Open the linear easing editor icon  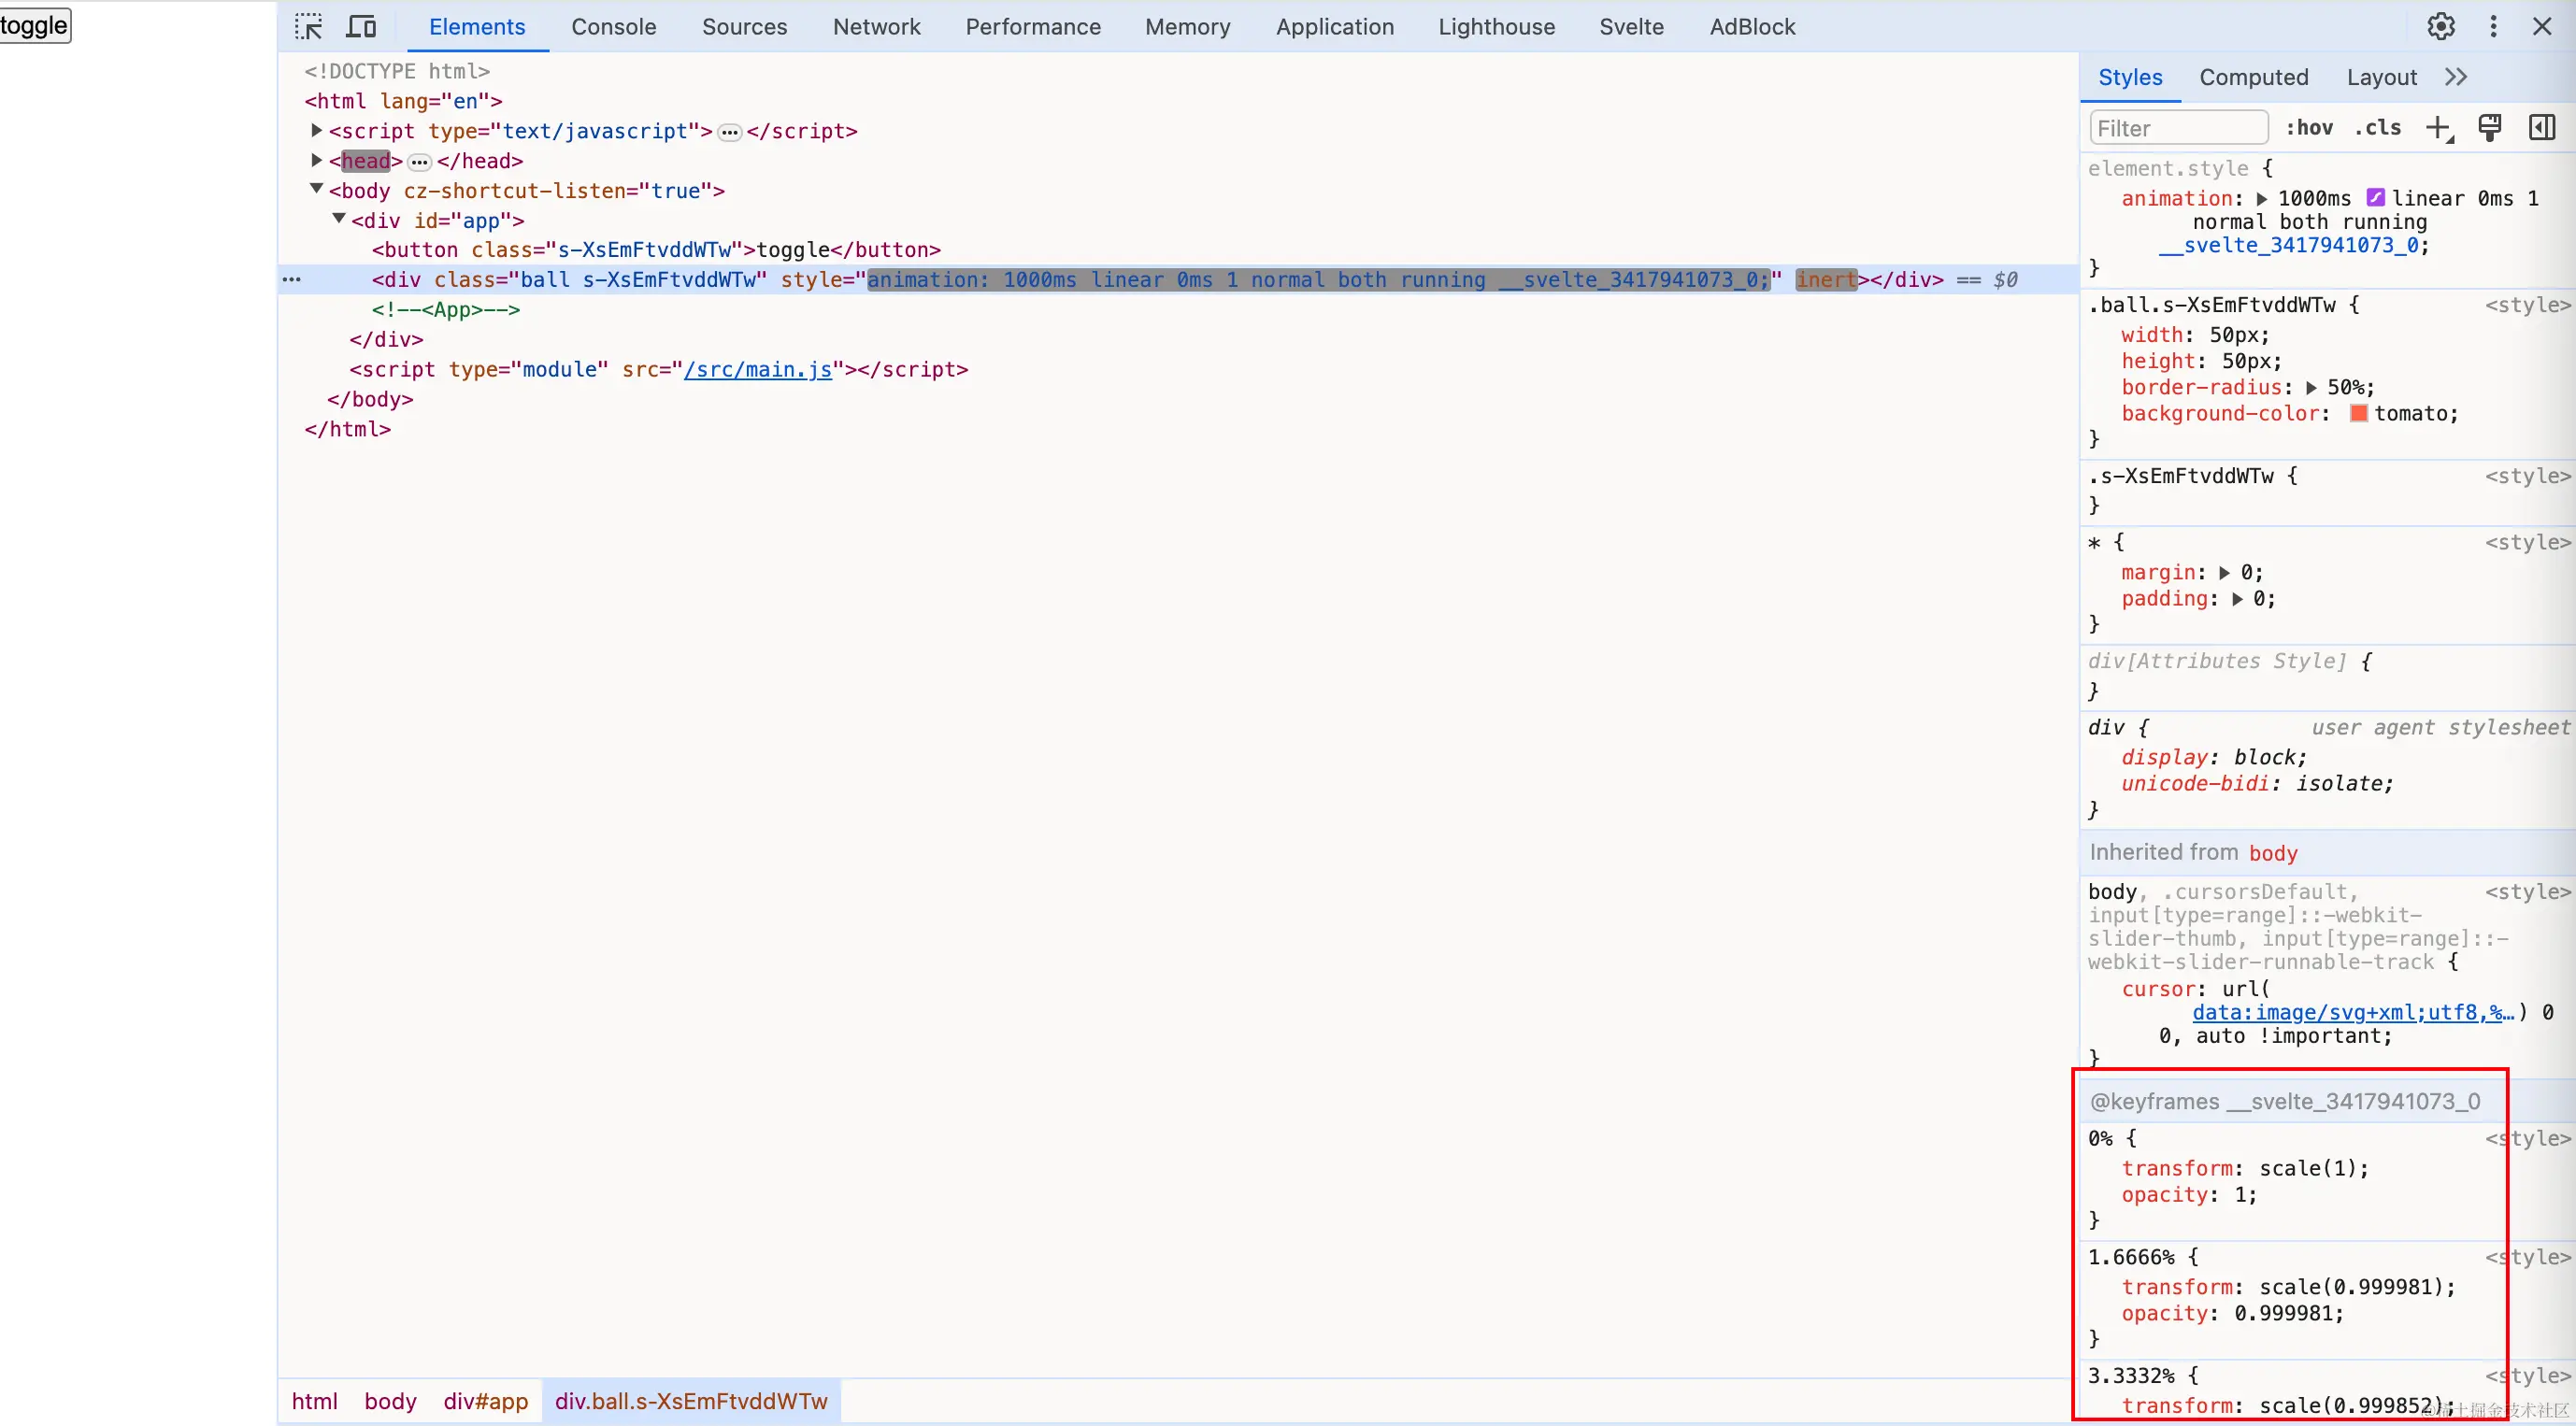[x=2375, y=198]
